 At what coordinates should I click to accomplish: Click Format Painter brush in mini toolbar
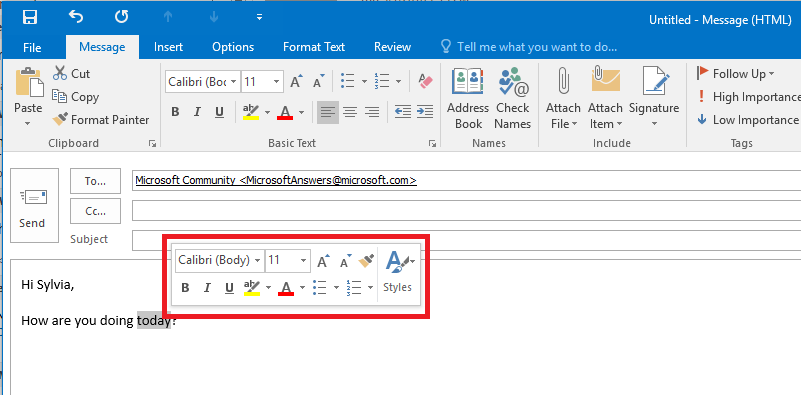click(366, 261)
